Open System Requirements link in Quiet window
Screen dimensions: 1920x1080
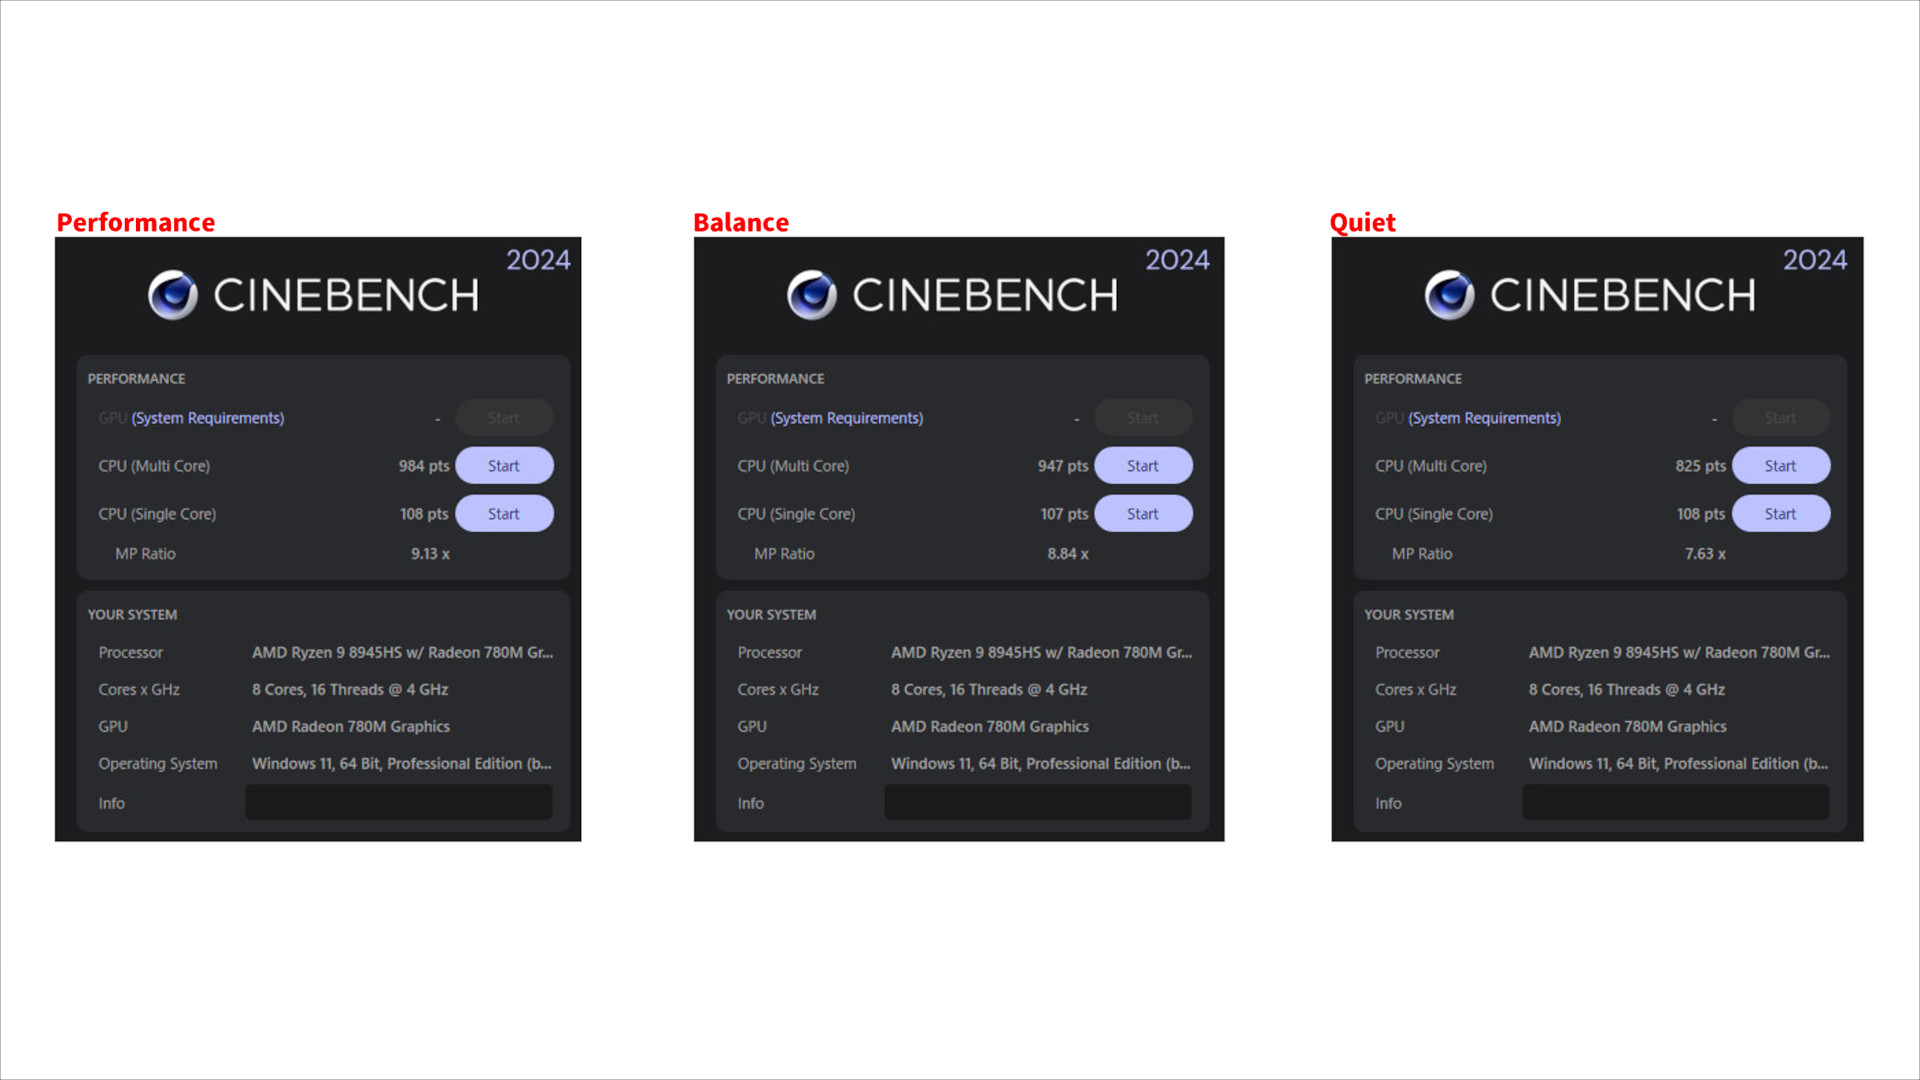click(1483, 418)
